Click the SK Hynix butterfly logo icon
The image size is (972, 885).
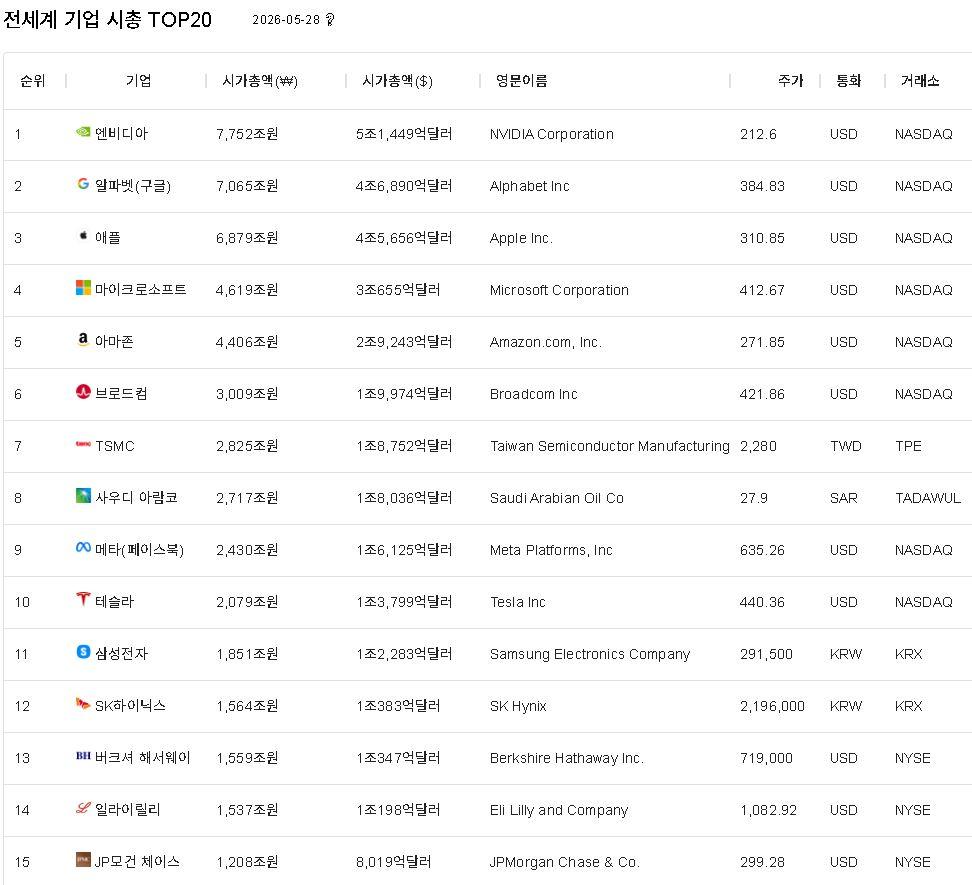point(83,703)
